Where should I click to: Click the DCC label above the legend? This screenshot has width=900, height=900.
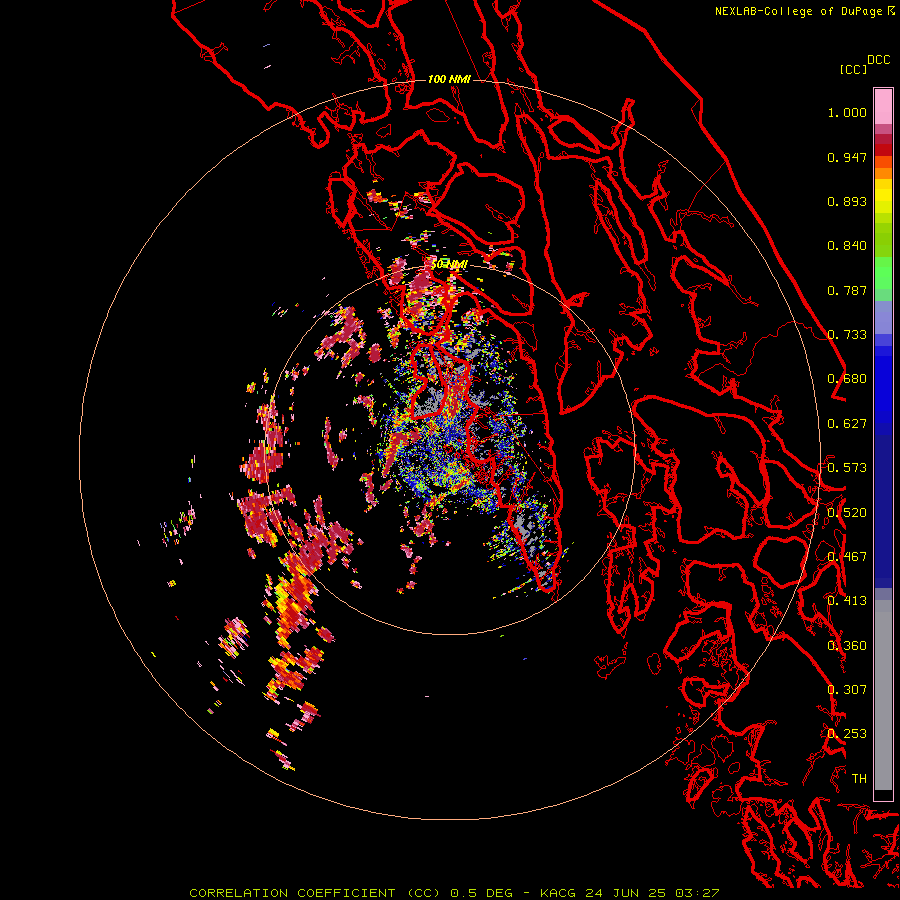(878, 60)
